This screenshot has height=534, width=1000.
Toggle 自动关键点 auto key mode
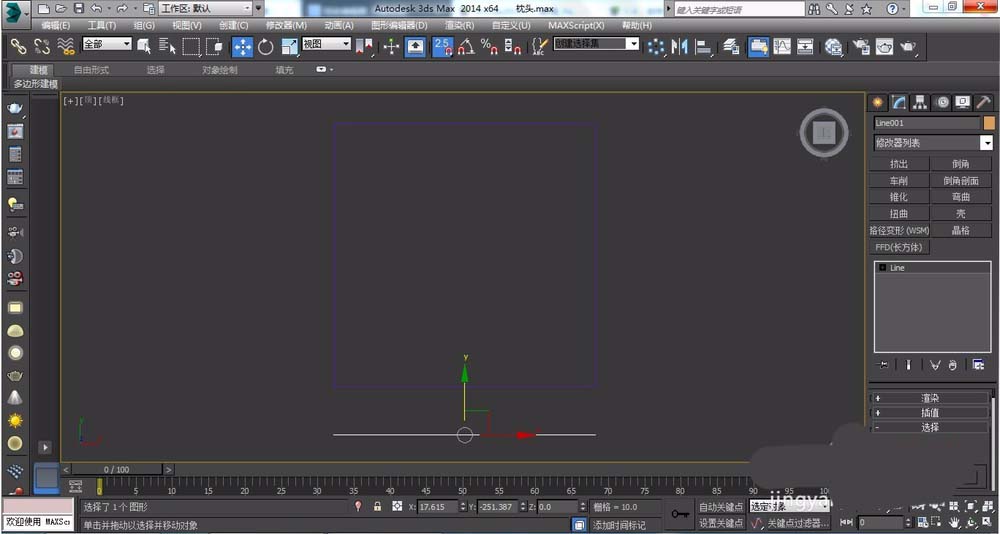click(720, 507)
